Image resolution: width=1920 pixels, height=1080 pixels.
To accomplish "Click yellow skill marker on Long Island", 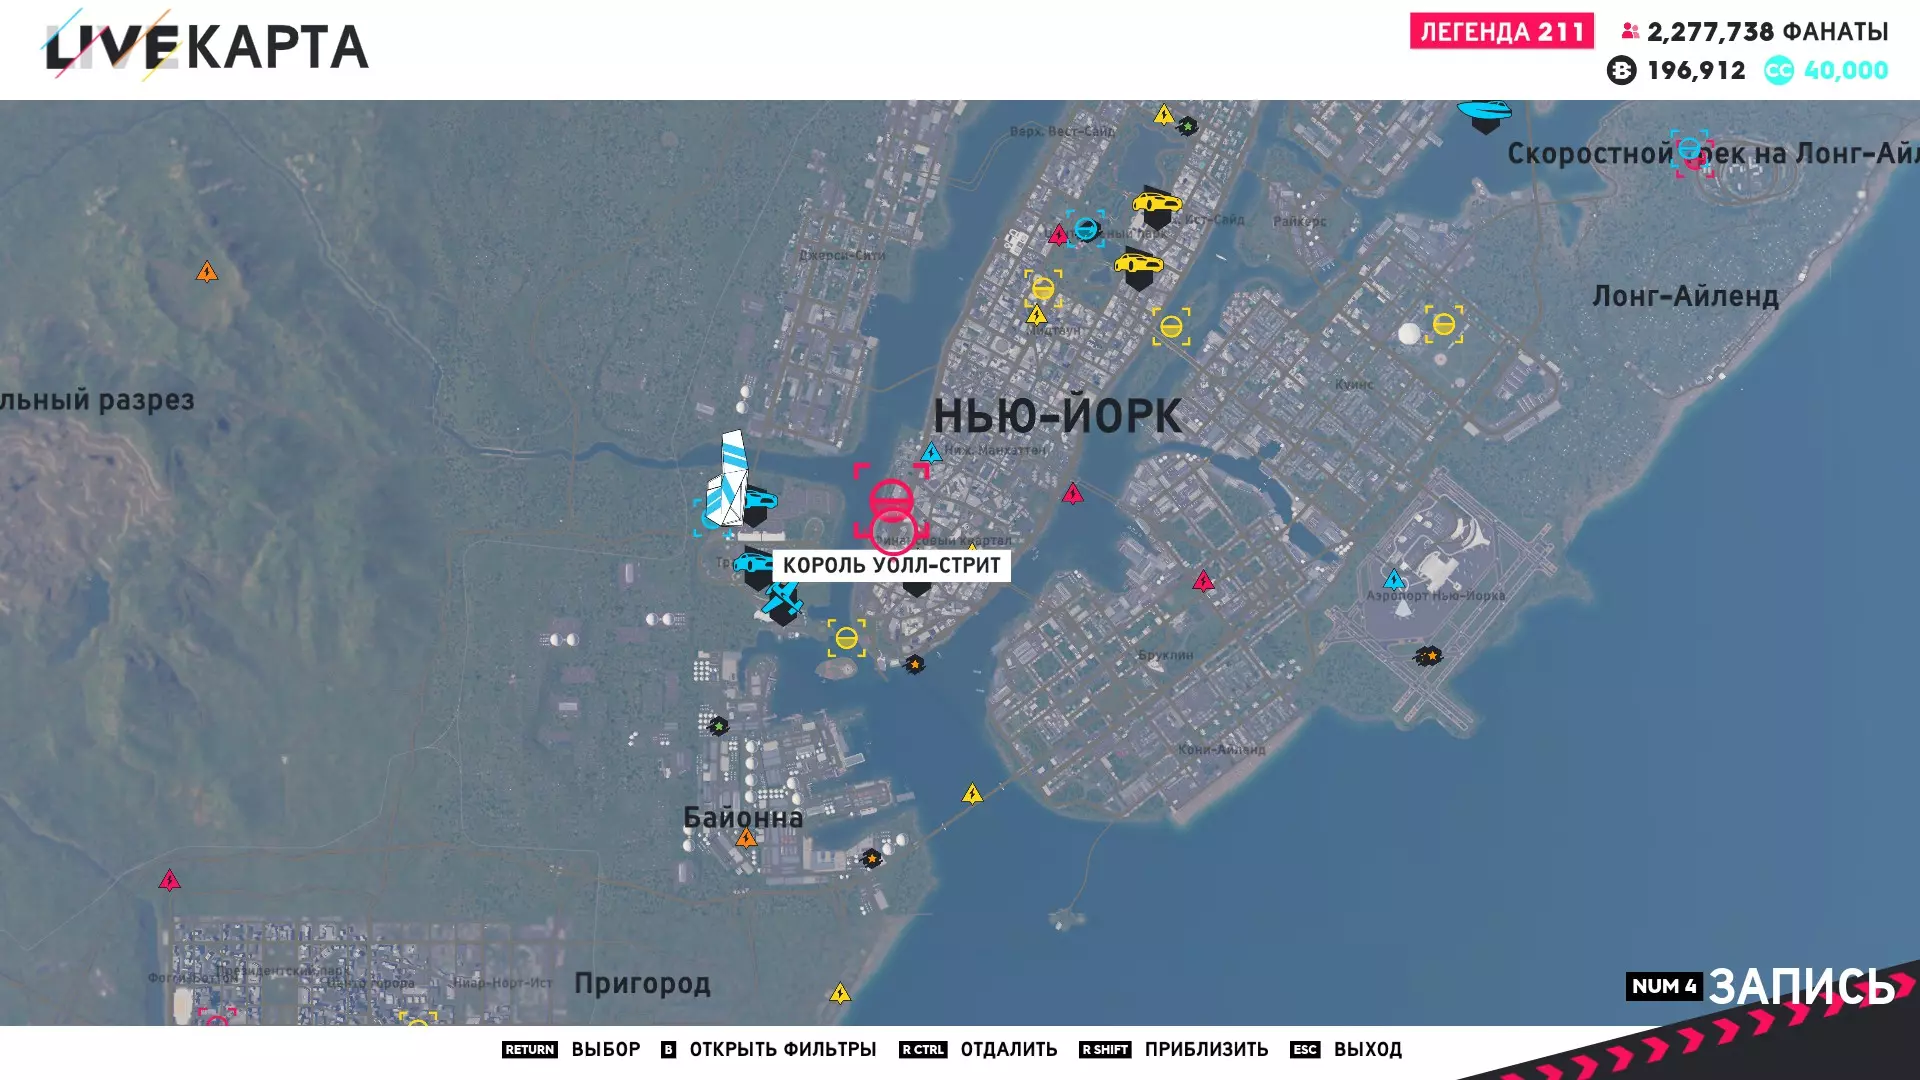I will coord(1443,324).
